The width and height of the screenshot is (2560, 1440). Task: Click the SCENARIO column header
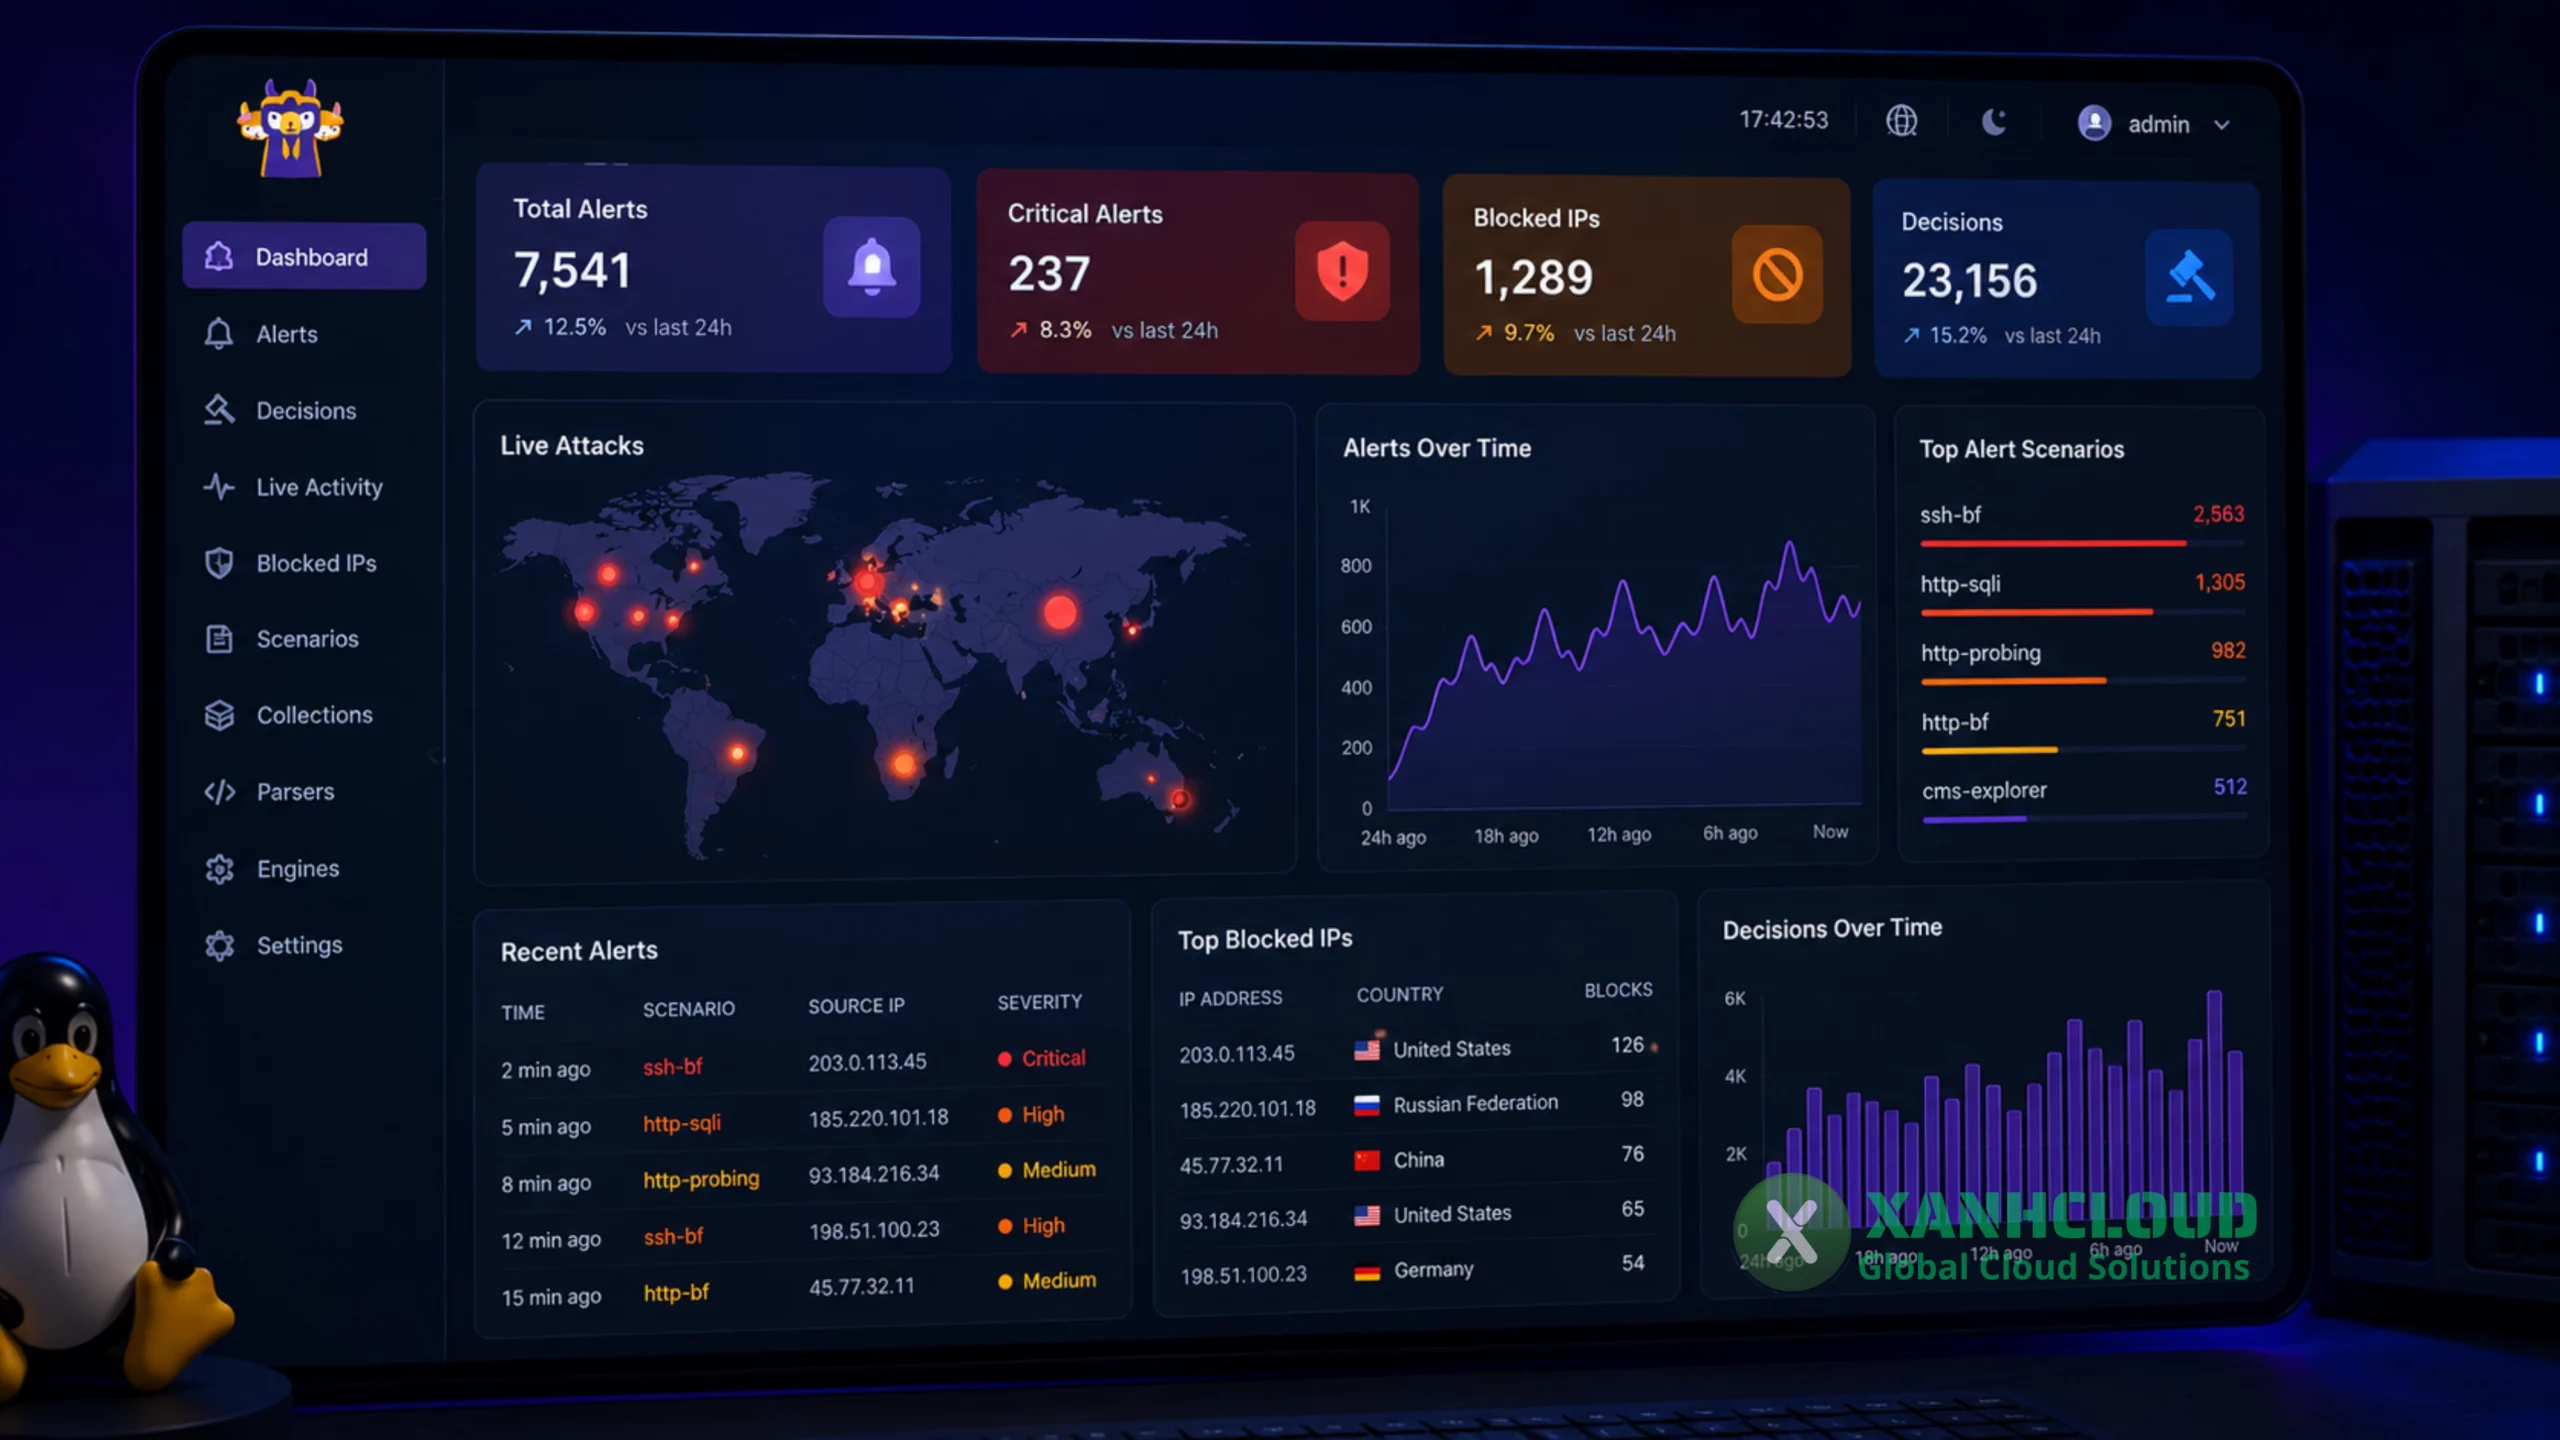tap(688, 1009)
